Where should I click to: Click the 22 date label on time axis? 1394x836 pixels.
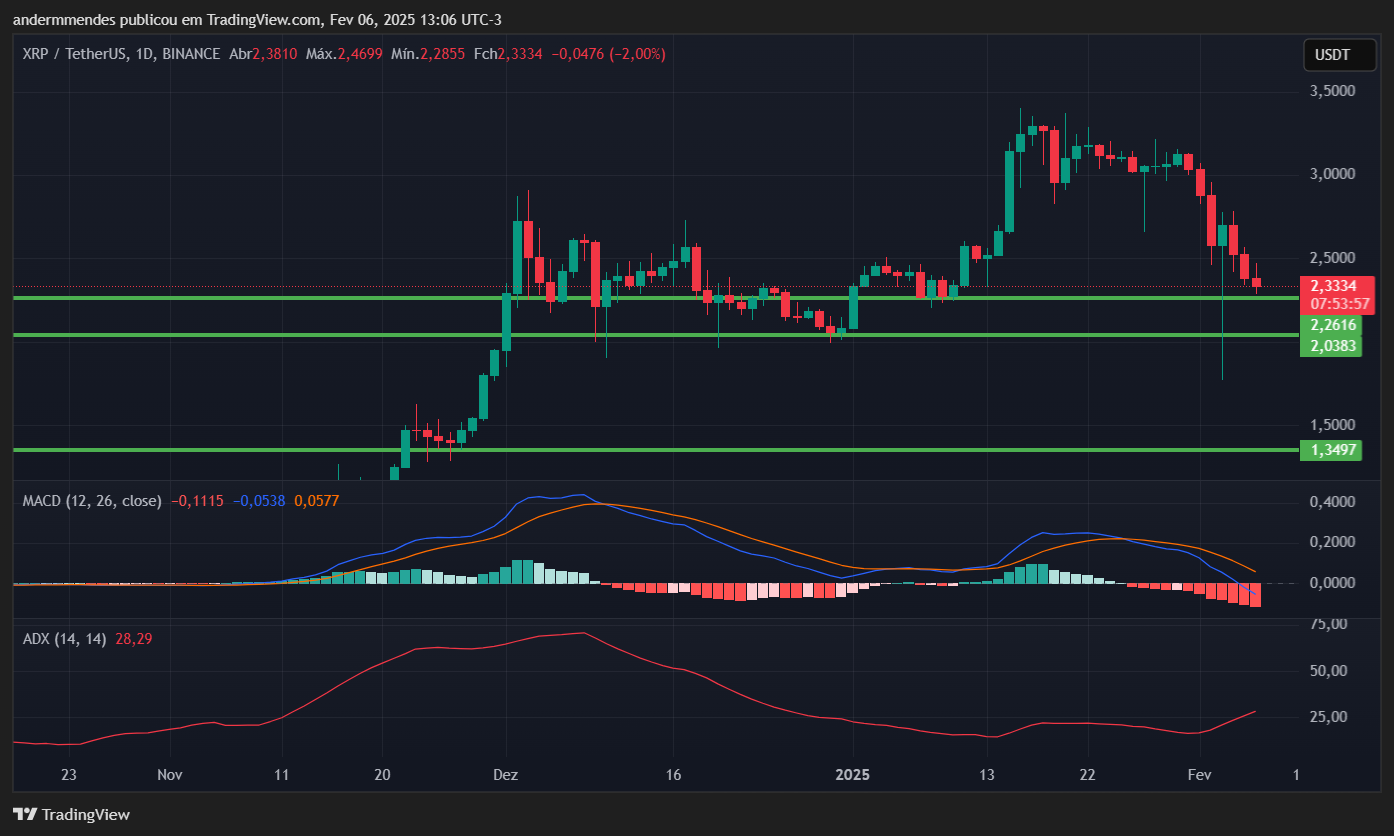pos(1088,774)
